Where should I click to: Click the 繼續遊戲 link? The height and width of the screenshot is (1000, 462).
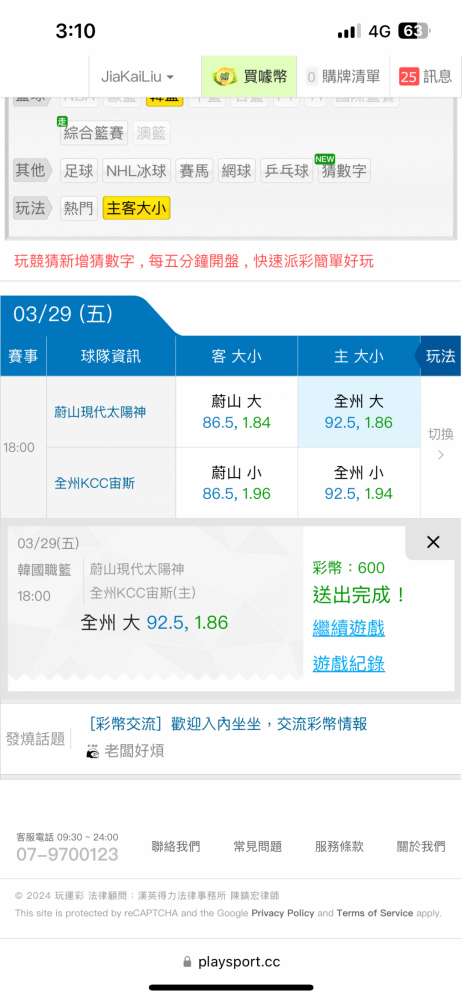(x=348, y=629)
